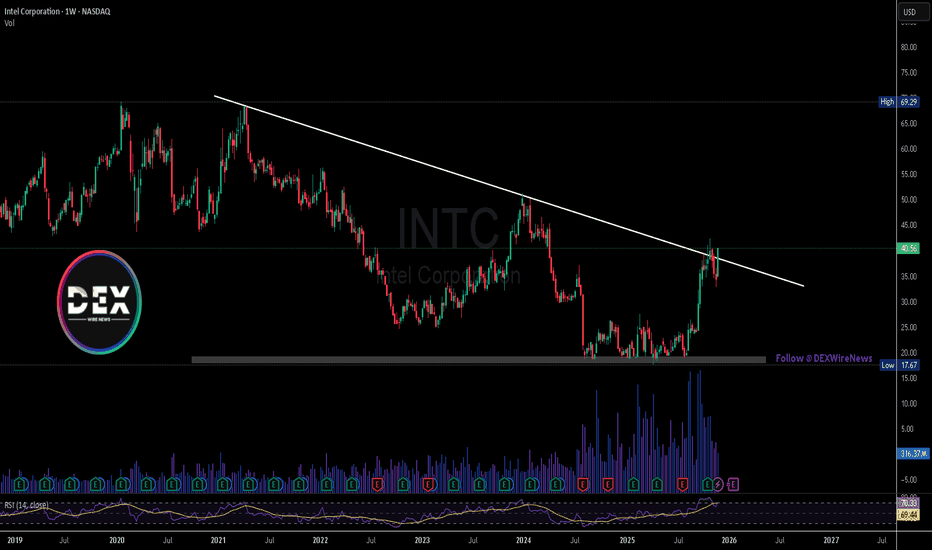Screen dimensions: 932x550
Task: Click the Follow @DEXWireNews text
Action: pyautogui.click(x=823, y=358)
